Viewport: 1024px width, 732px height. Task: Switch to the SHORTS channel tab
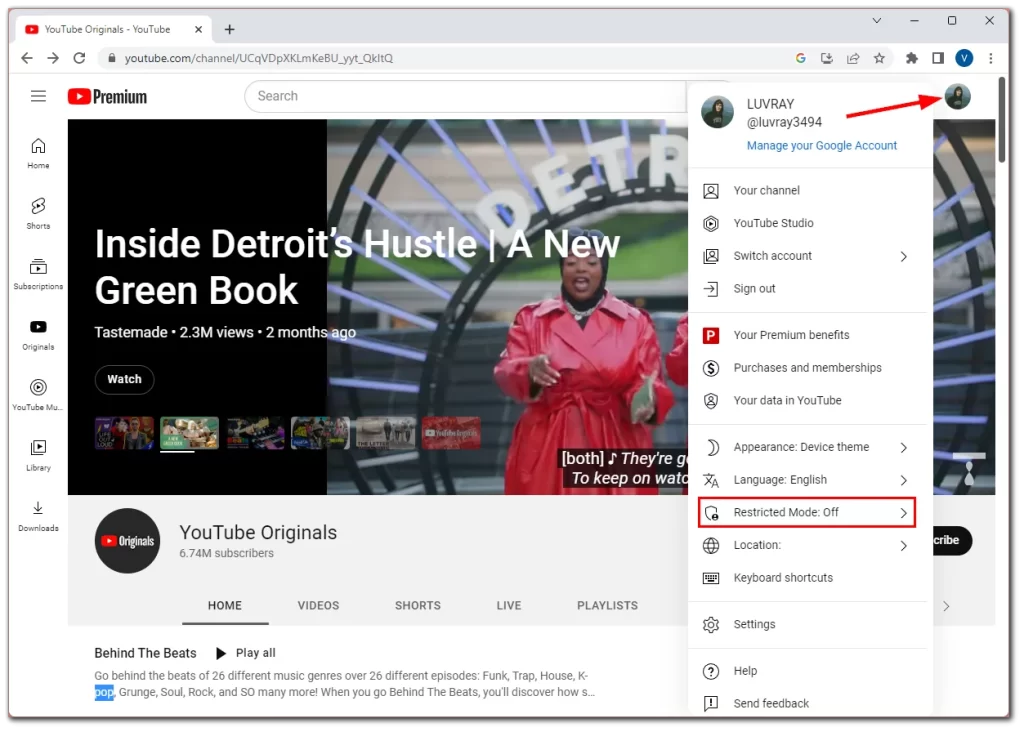click(x=418, y=605)
